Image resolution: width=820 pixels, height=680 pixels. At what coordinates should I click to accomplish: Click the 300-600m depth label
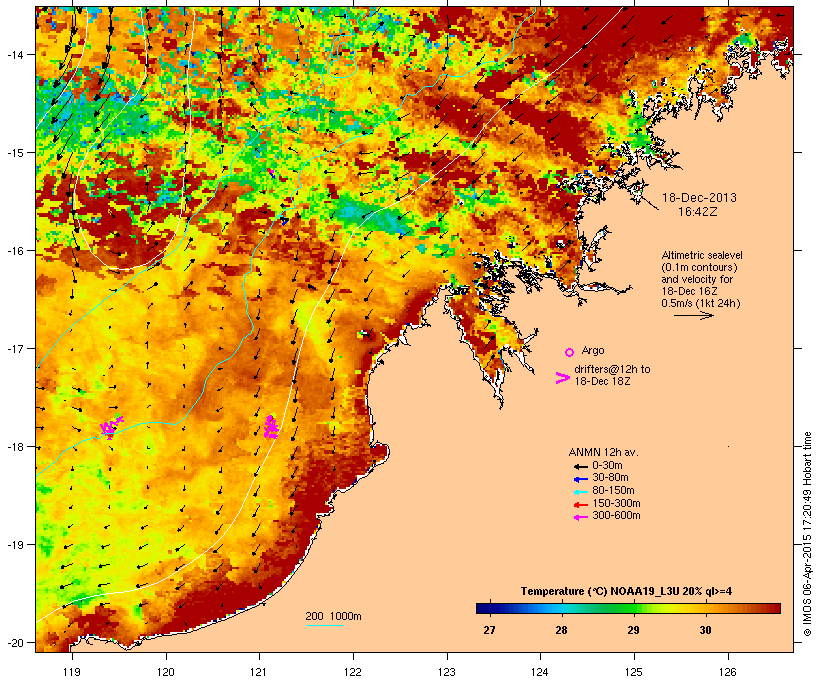[x=616, y=516]
